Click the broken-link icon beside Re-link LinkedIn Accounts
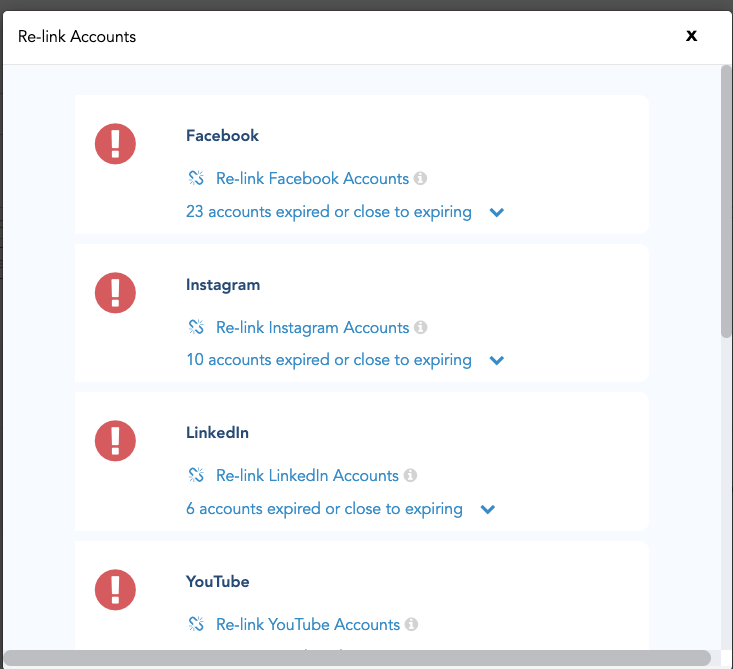 [196, 476]
